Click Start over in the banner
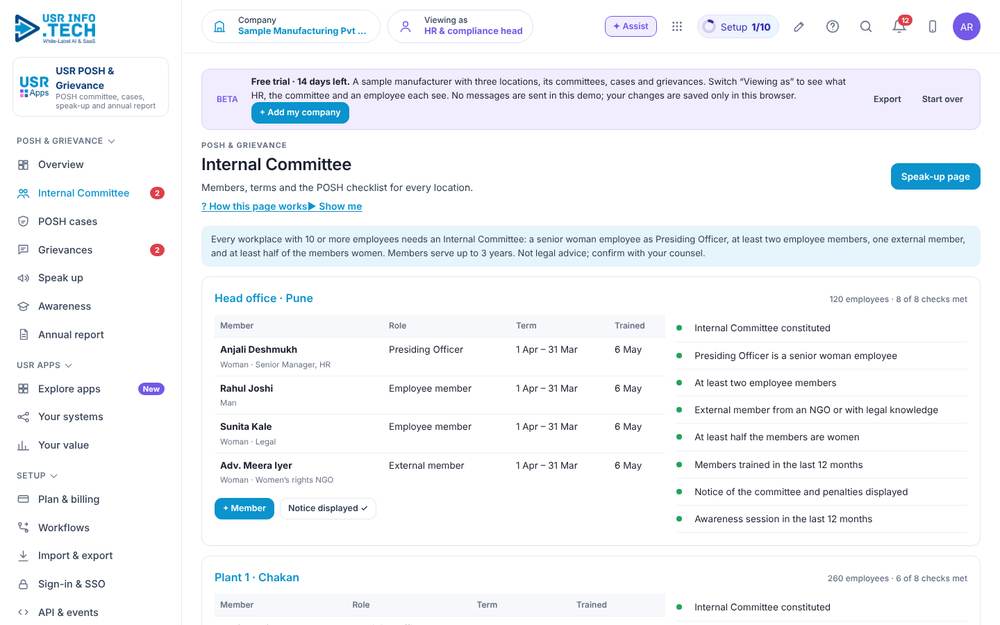1000x625 pixels. pos(942,99)
